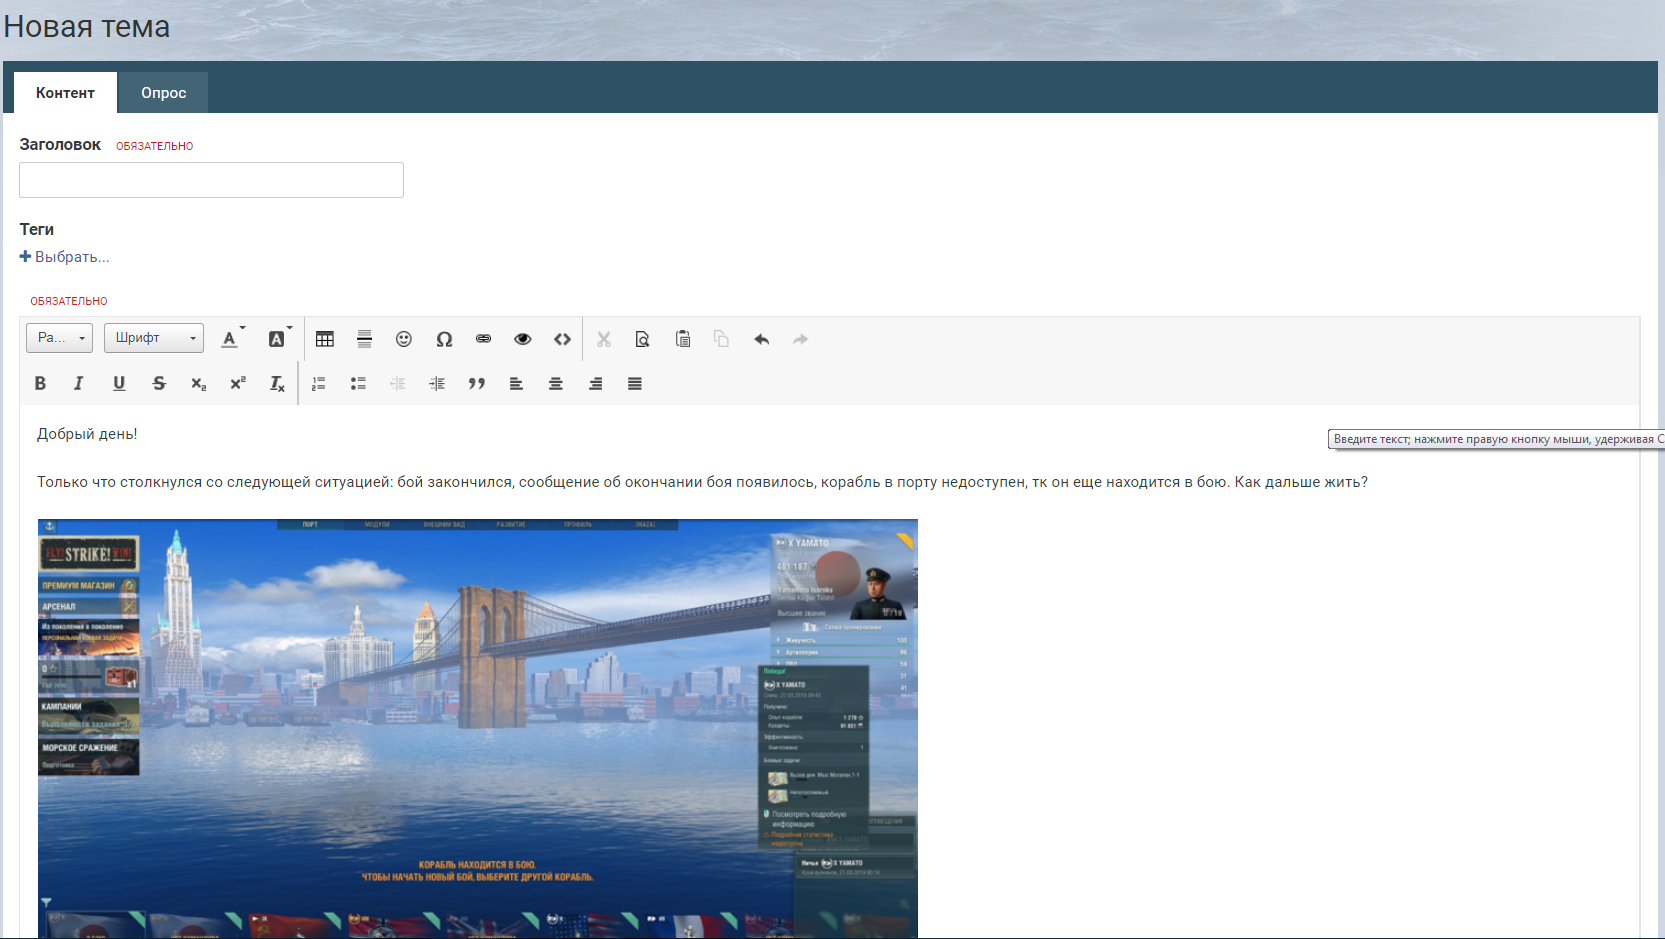The image size is (1665, 939).
Task: Toggle the spoiler eye icon
Action: (522, 339)
